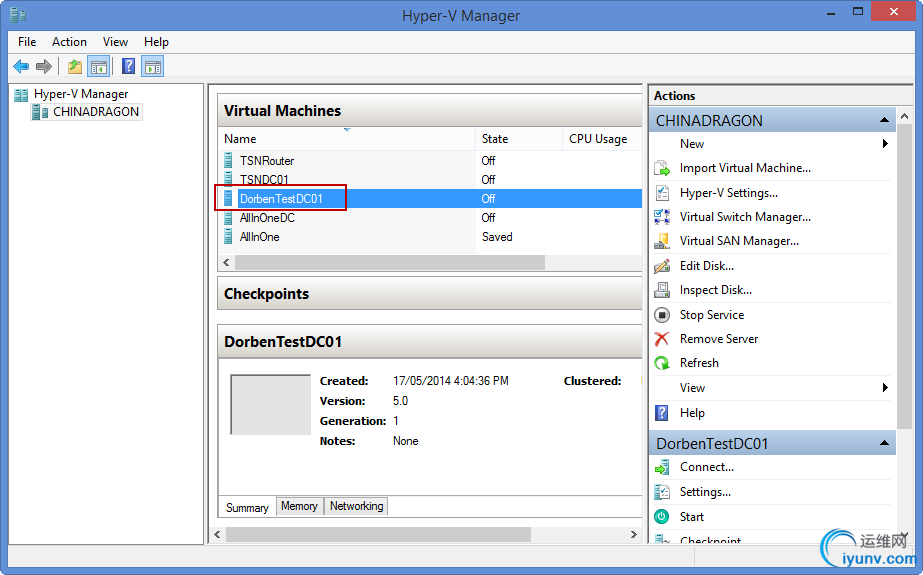Select the DorbenTestDC01 virtual machine row
This screenshot has height=575, width=923.
click(430, 199)
